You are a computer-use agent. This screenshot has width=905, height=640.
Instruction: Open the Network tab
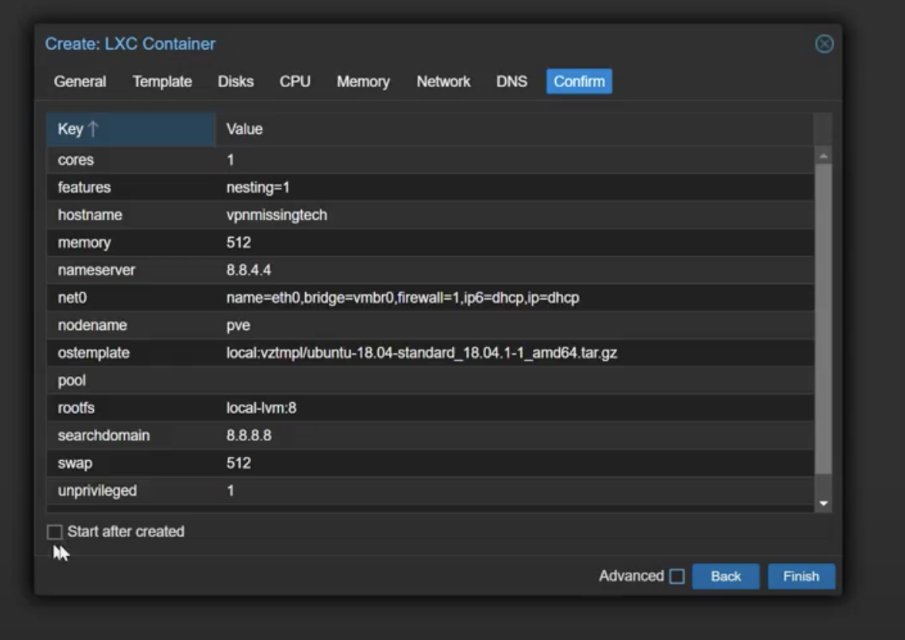coord(443,82)
